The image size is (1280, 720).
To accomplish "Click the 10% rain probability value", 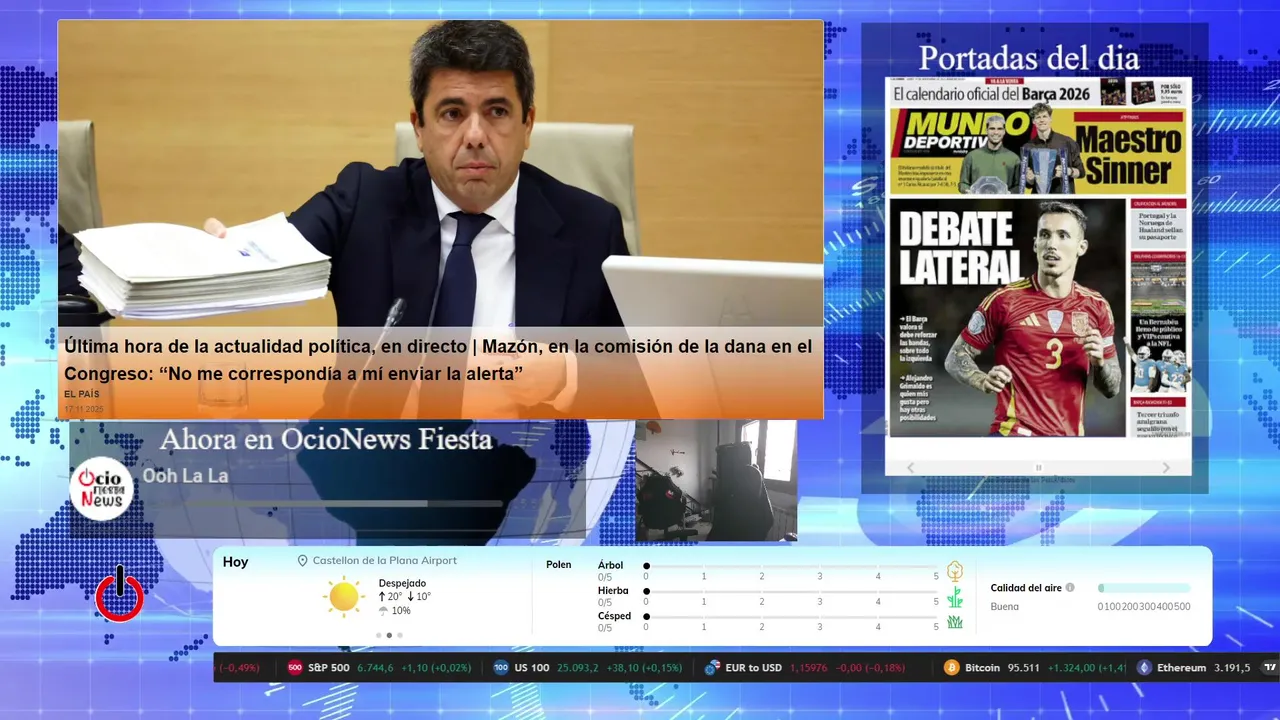I will (401, 611).
